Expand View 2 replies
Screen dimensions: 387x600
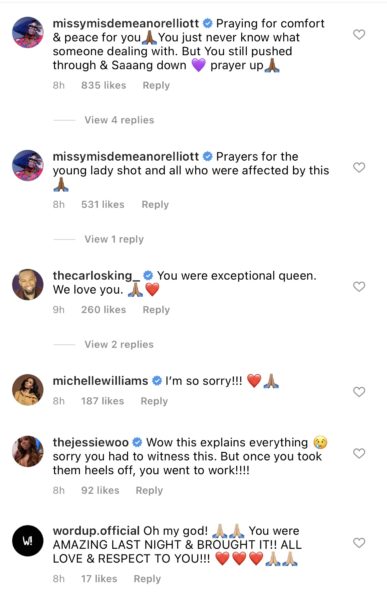[x=119, y=344]
